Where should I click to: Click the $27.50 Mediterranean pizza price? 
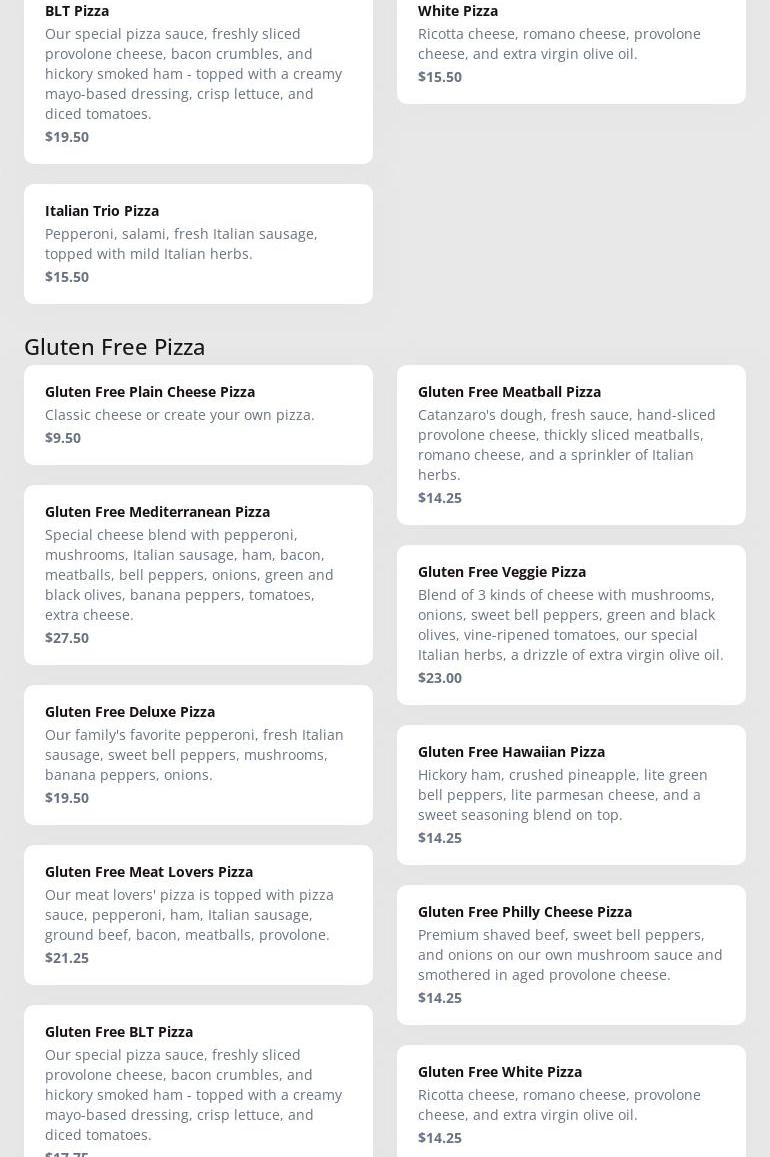67,638
